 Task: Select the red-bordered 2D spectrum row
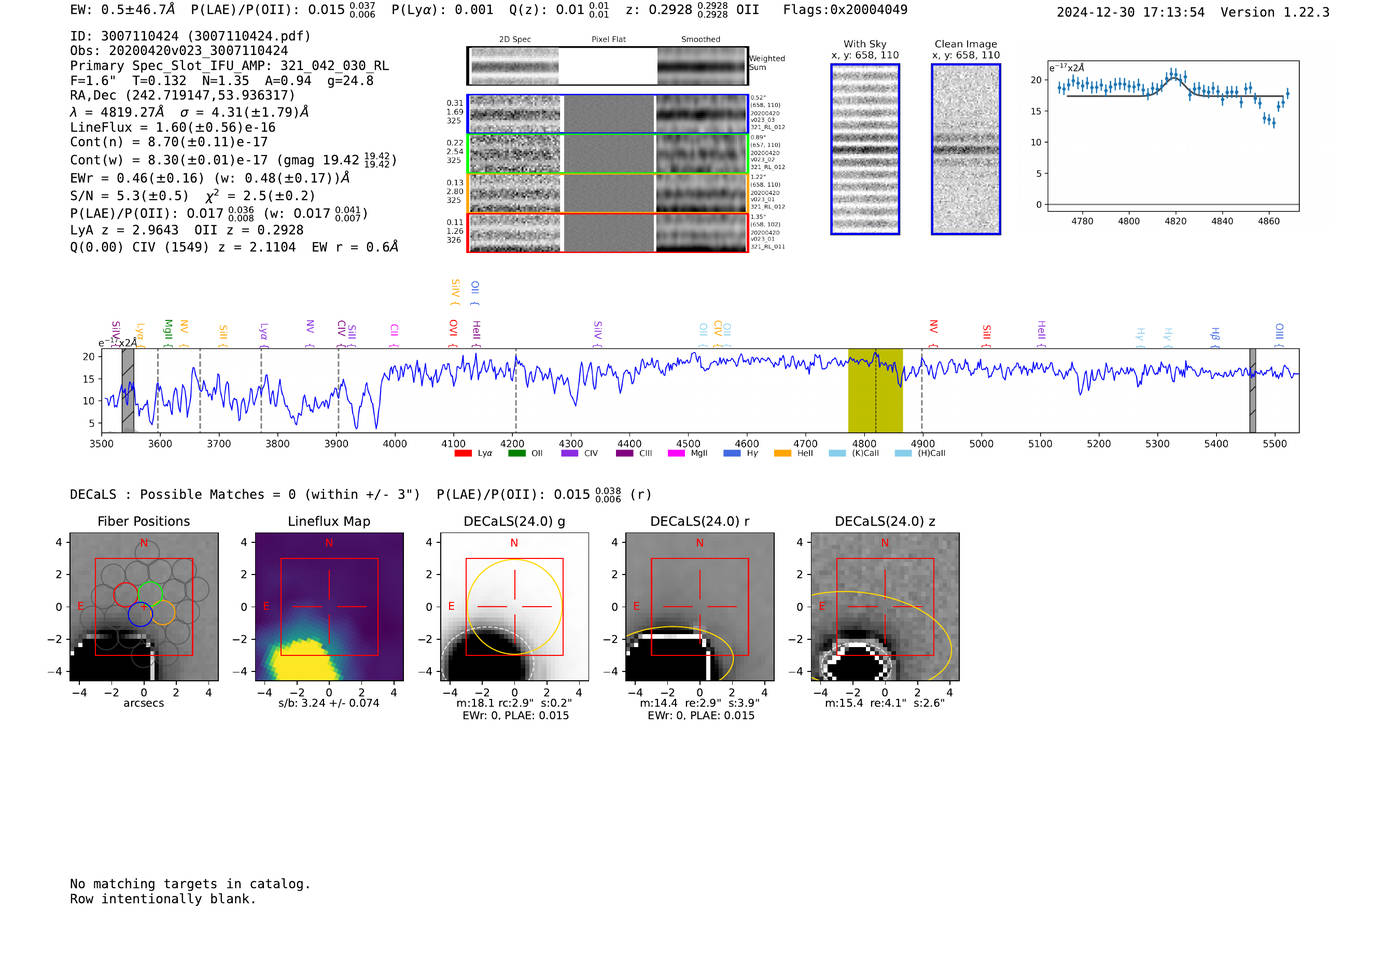[x=607, y=232]
